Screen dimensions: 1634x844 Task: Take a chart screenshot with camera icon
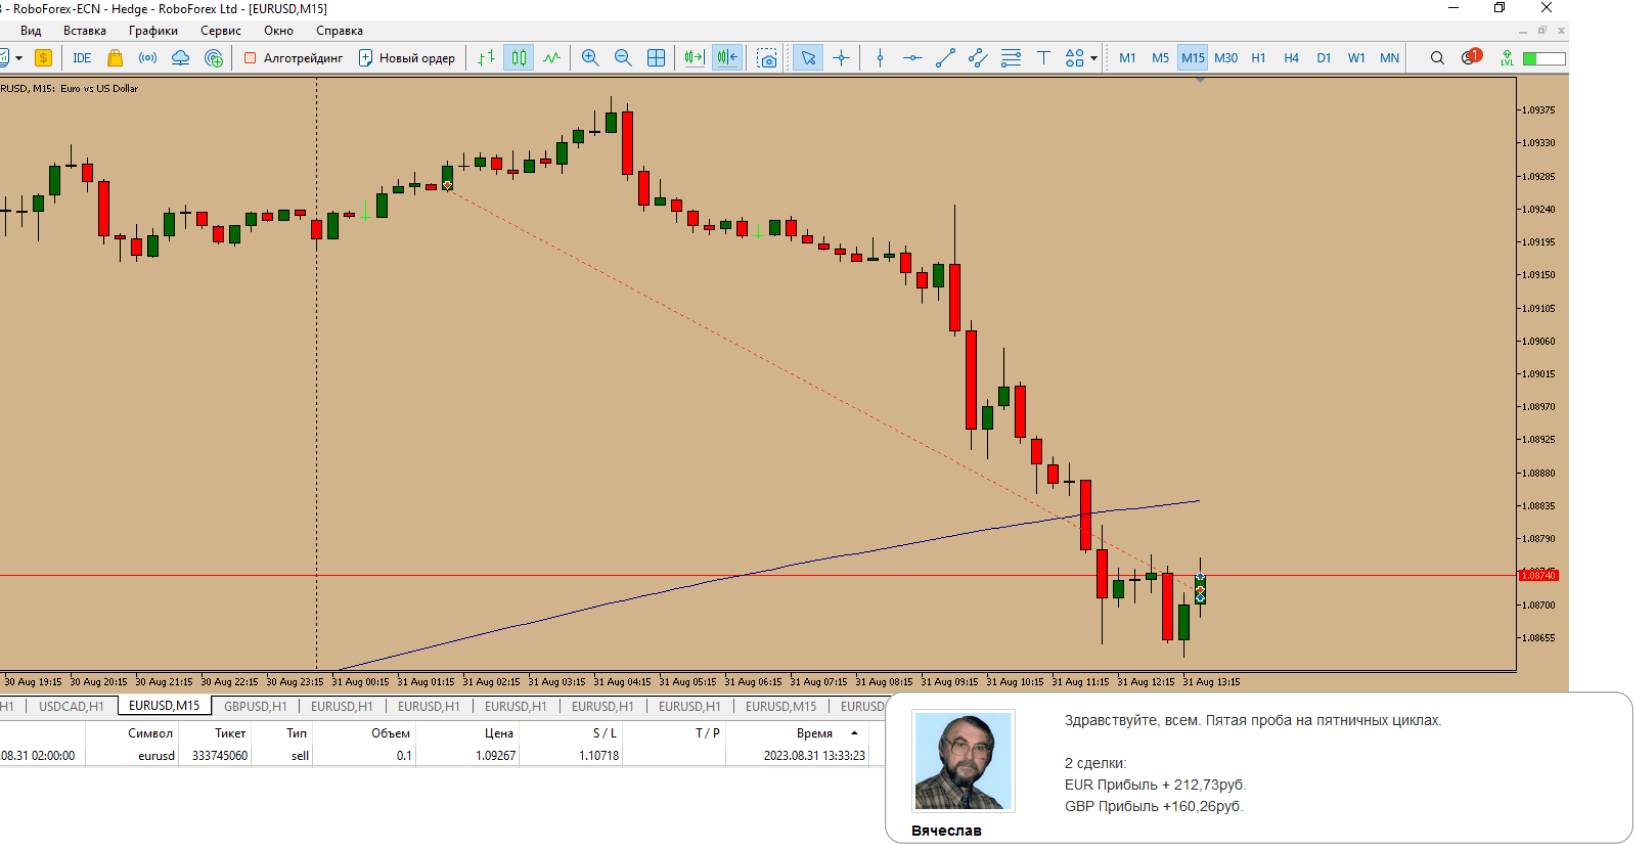(767, 58)
